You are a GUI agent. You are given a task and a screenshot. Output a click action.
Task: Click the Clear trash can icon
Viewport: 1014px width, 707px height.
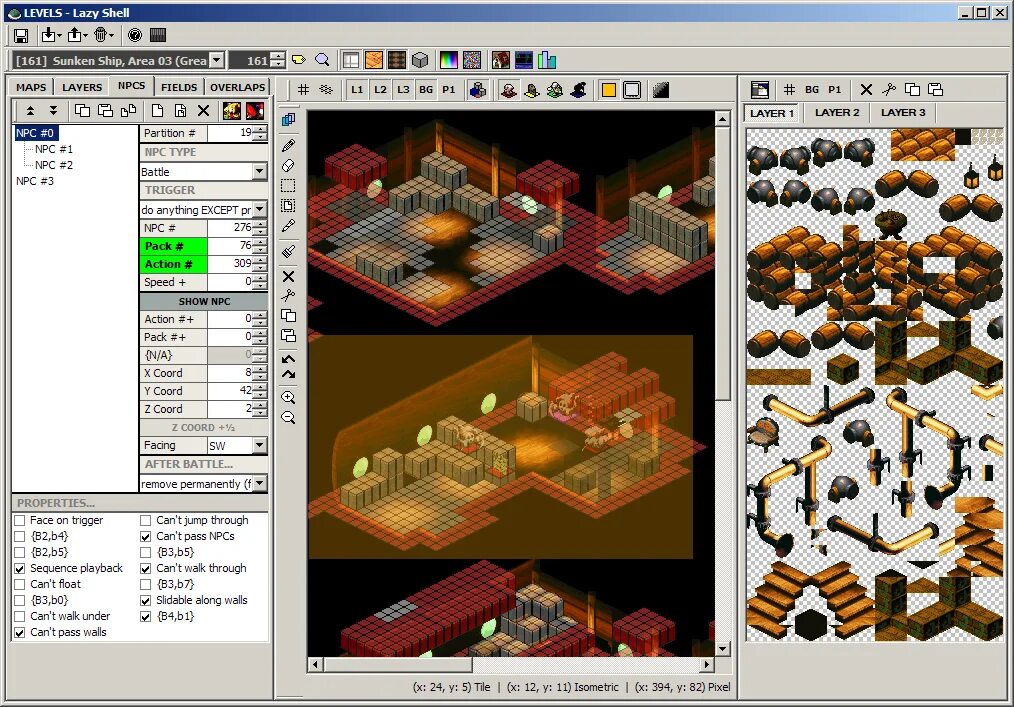[x=100, y=35]
